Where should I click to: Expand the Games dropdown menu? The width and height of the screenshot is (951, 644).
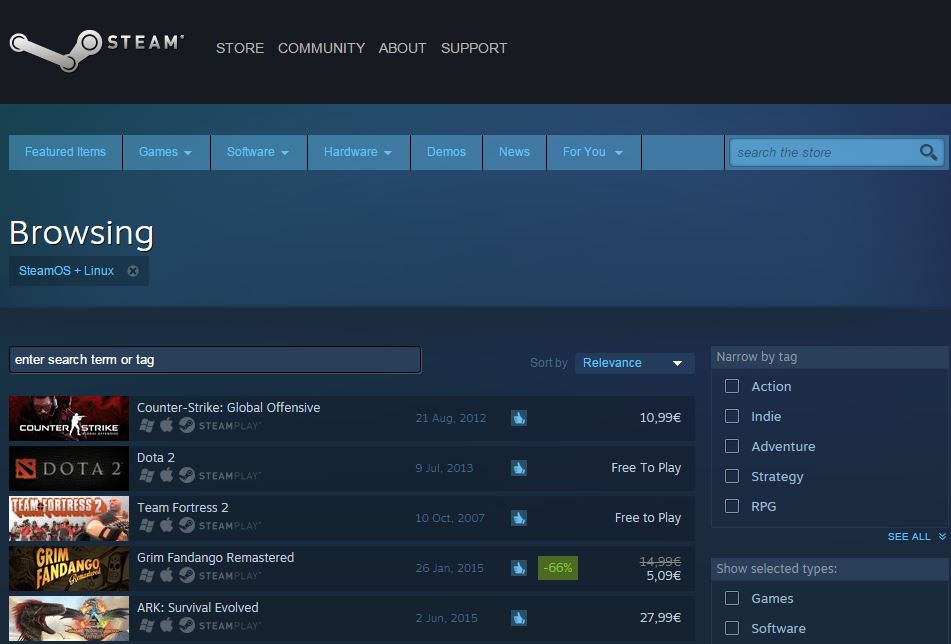point(165,152)
